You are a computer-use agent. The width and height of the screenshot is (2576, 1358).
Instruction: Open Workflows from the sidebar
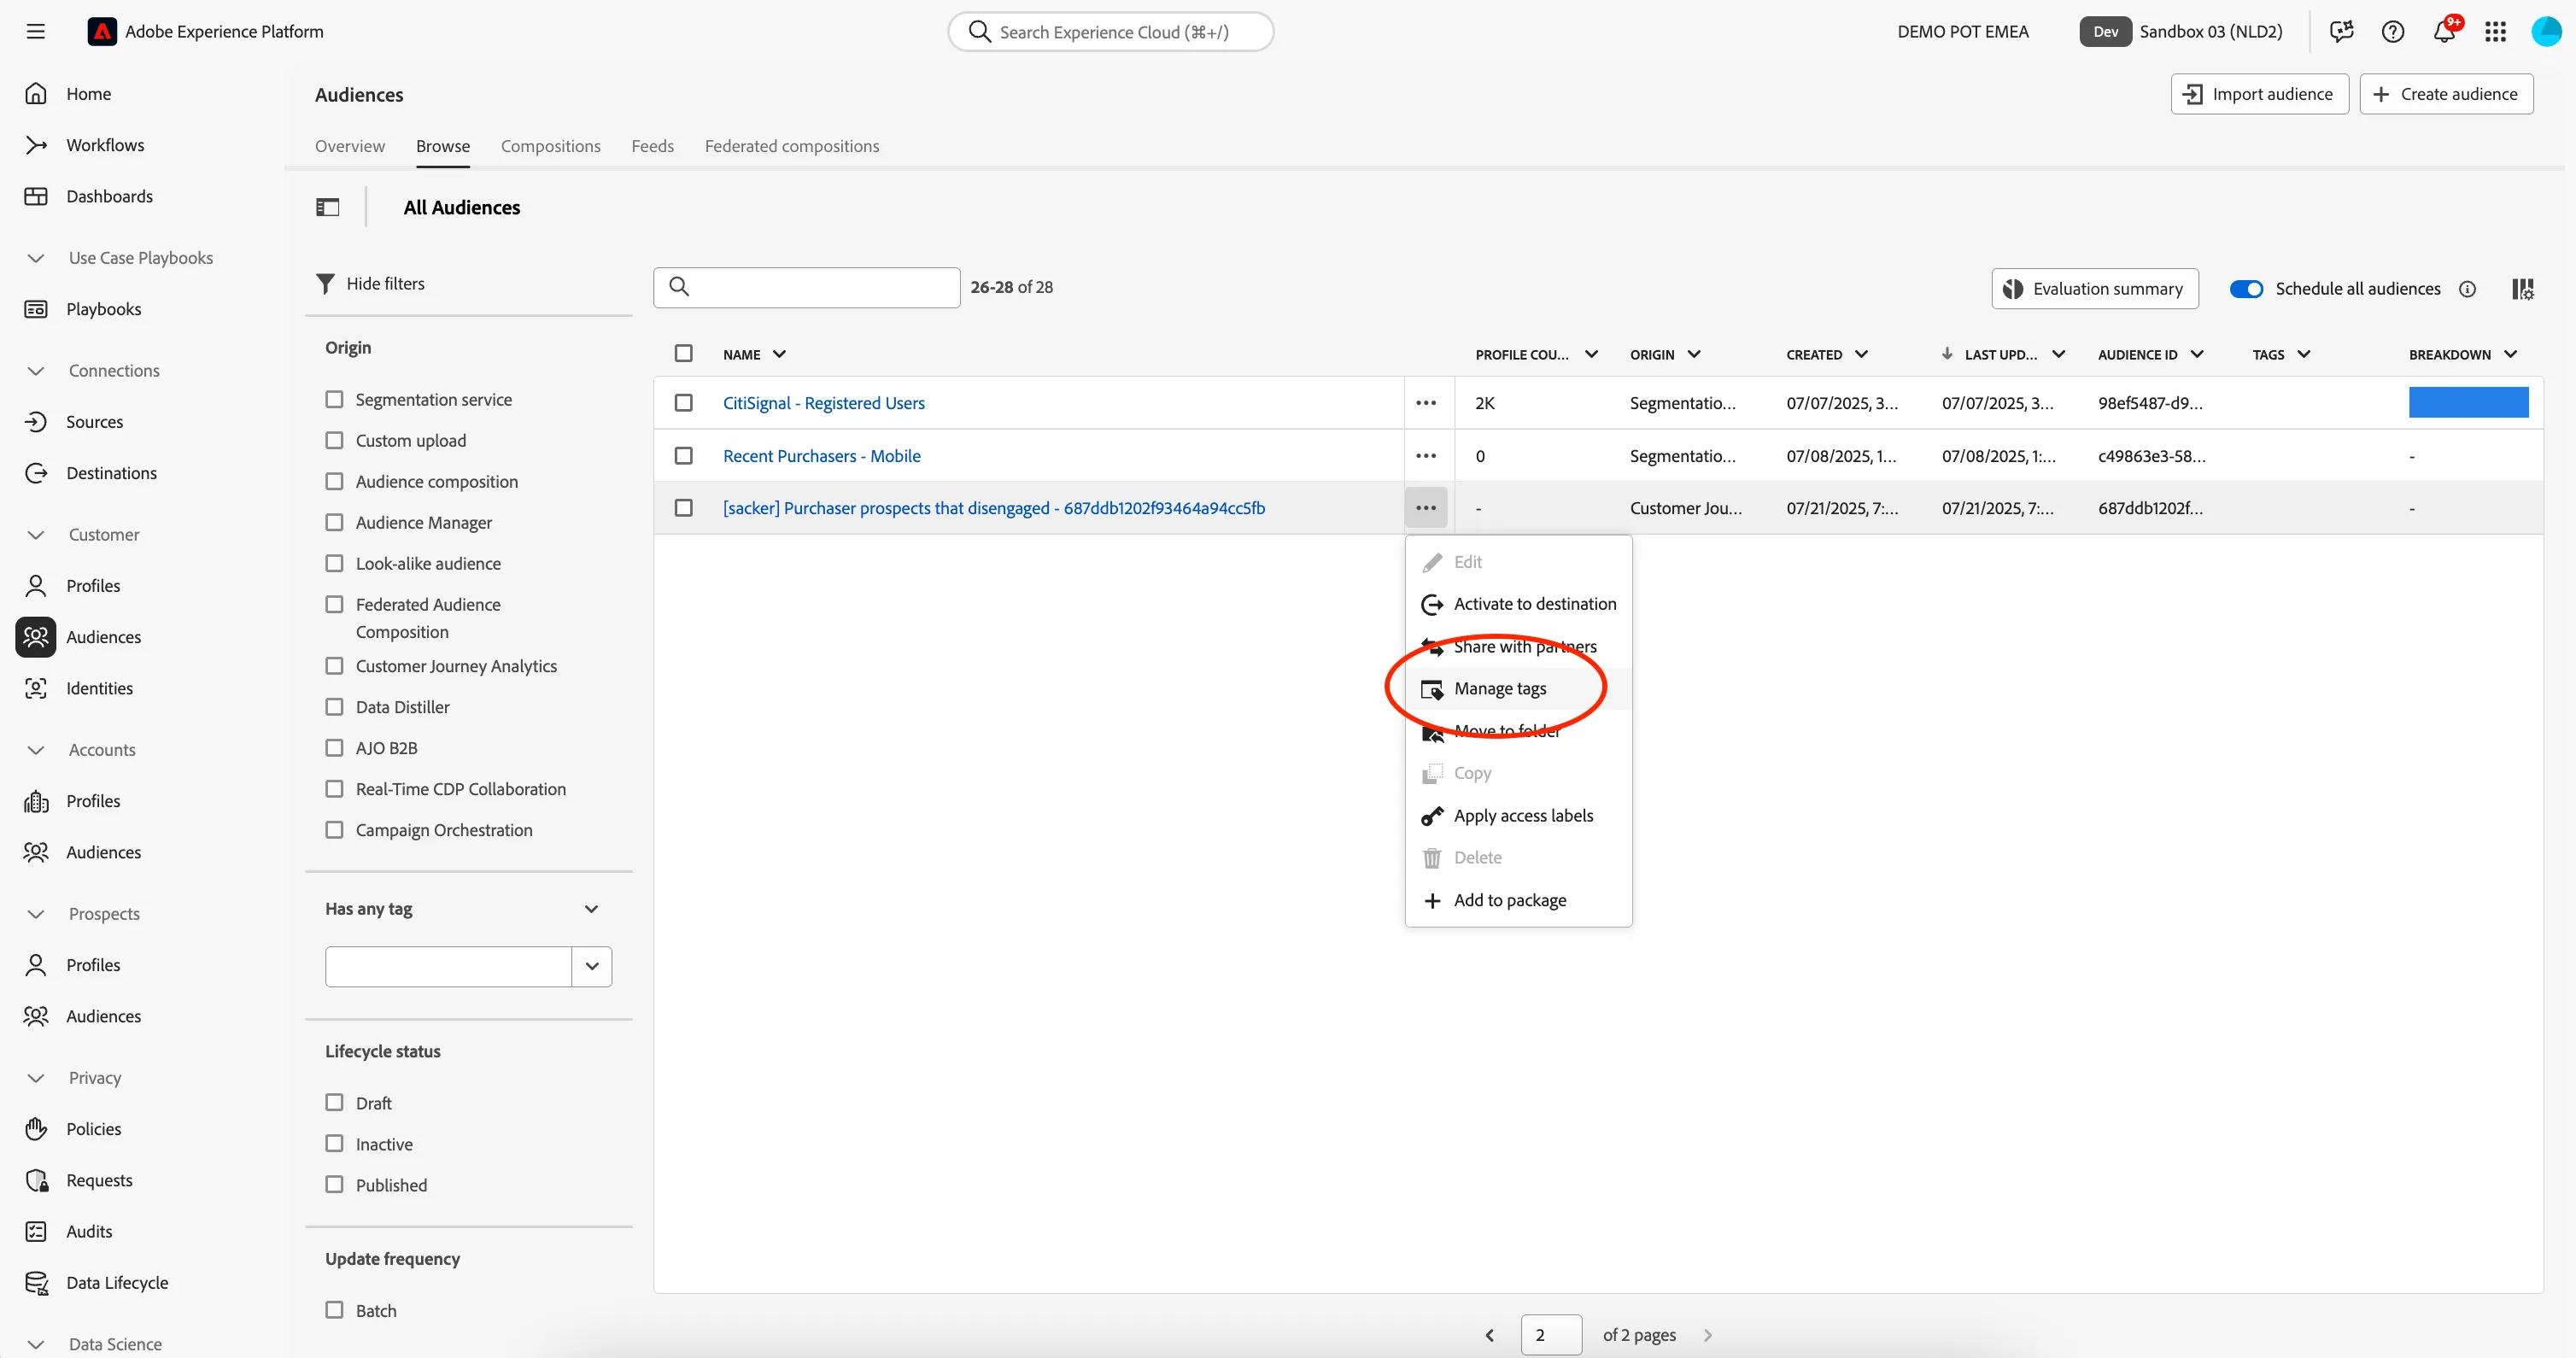click(104, 145)
